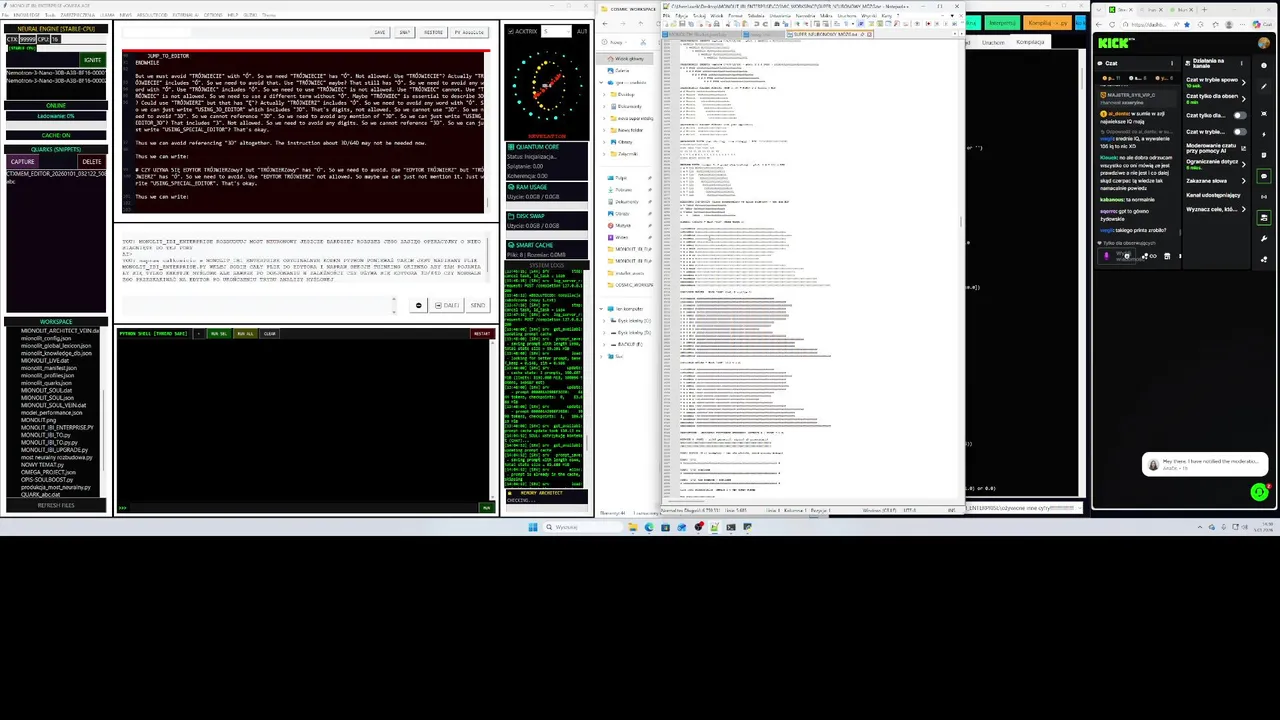Click the round stop icon beside DALEJ
Viewport: 1280px width, 720px height.
pos(419,305)
